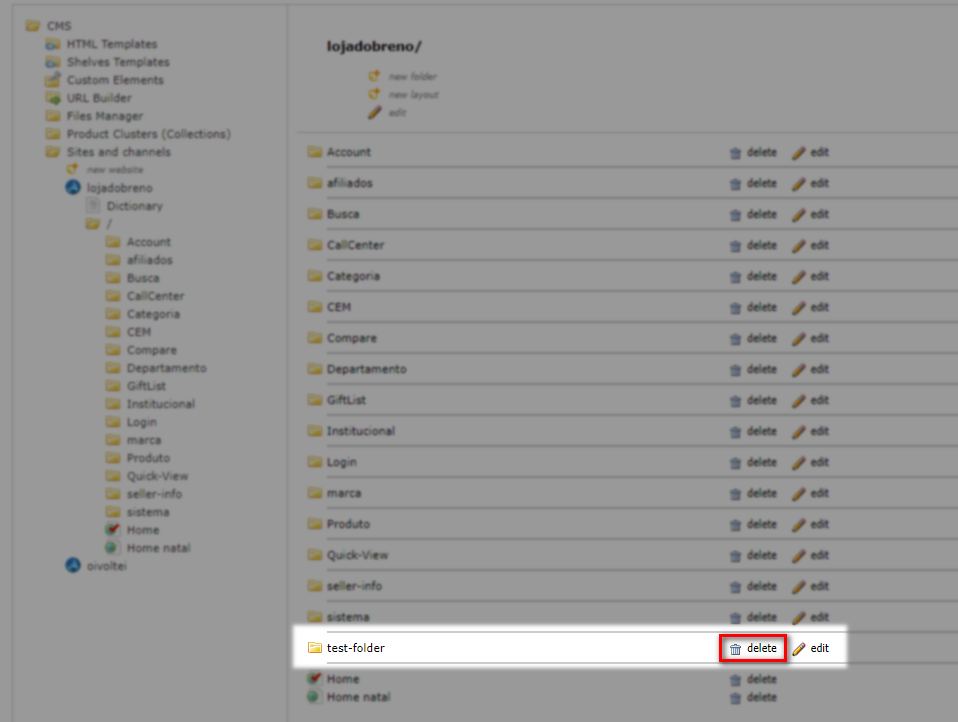Click the Dictionary page icon in tree
958x722 pixels.
tap(93, 206)
